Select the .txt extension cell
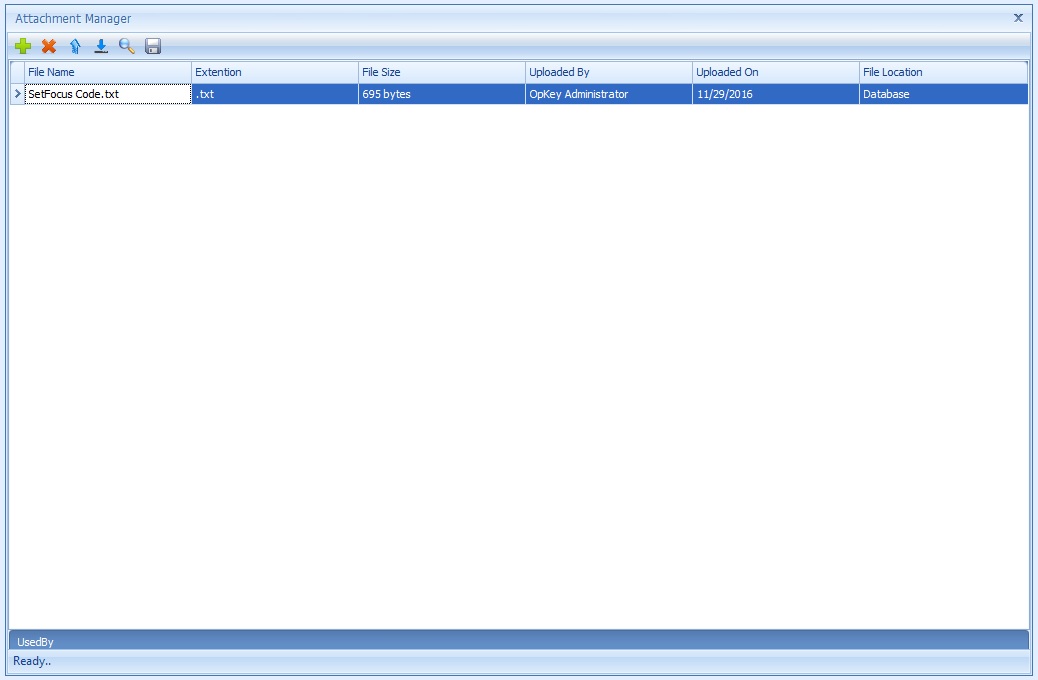Image resolution: width=1038 pixels, height=680 pixels. pyautogui.click(x=275, y=94)
